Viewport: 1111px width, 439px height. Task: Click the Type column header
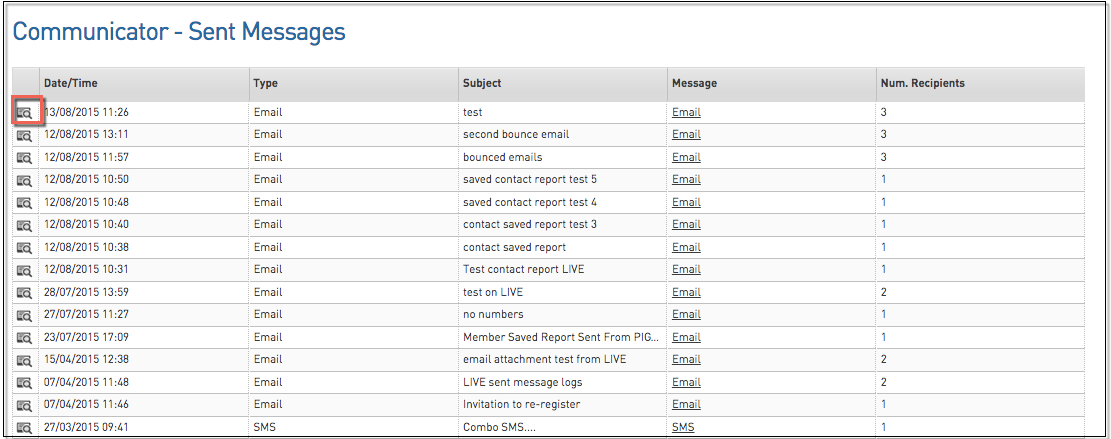point(265,83)
